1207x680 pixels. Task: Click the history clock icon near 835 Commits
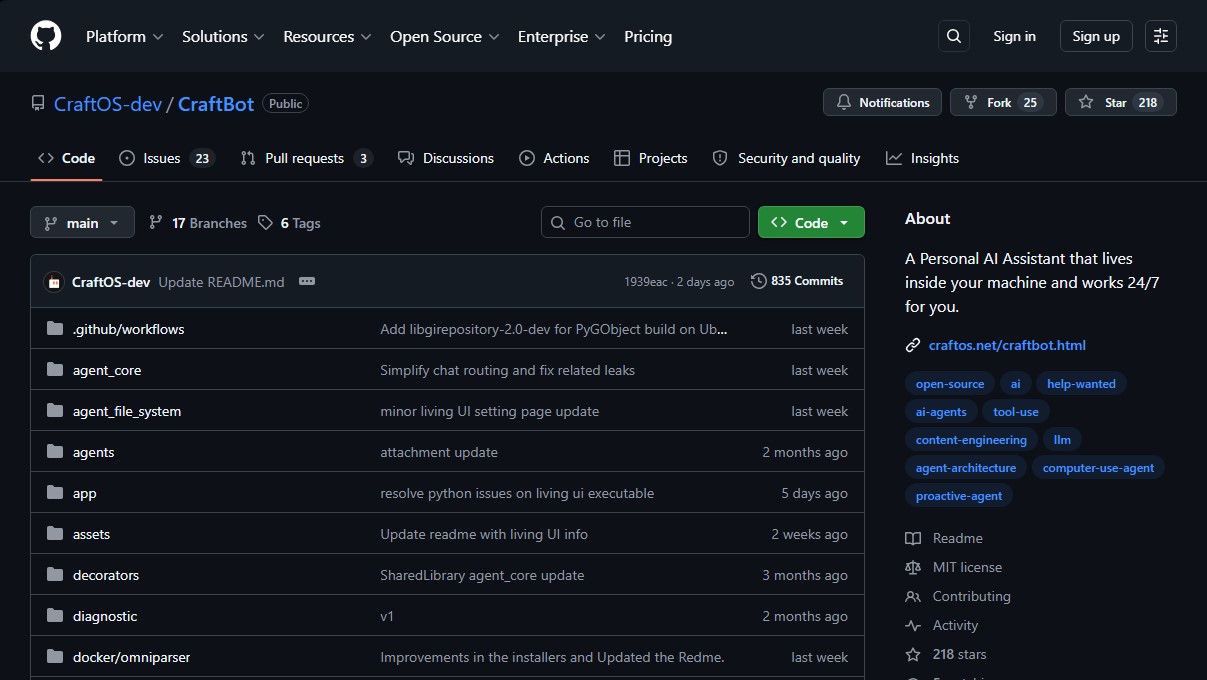pyautogui.click(x=759, y=281)
